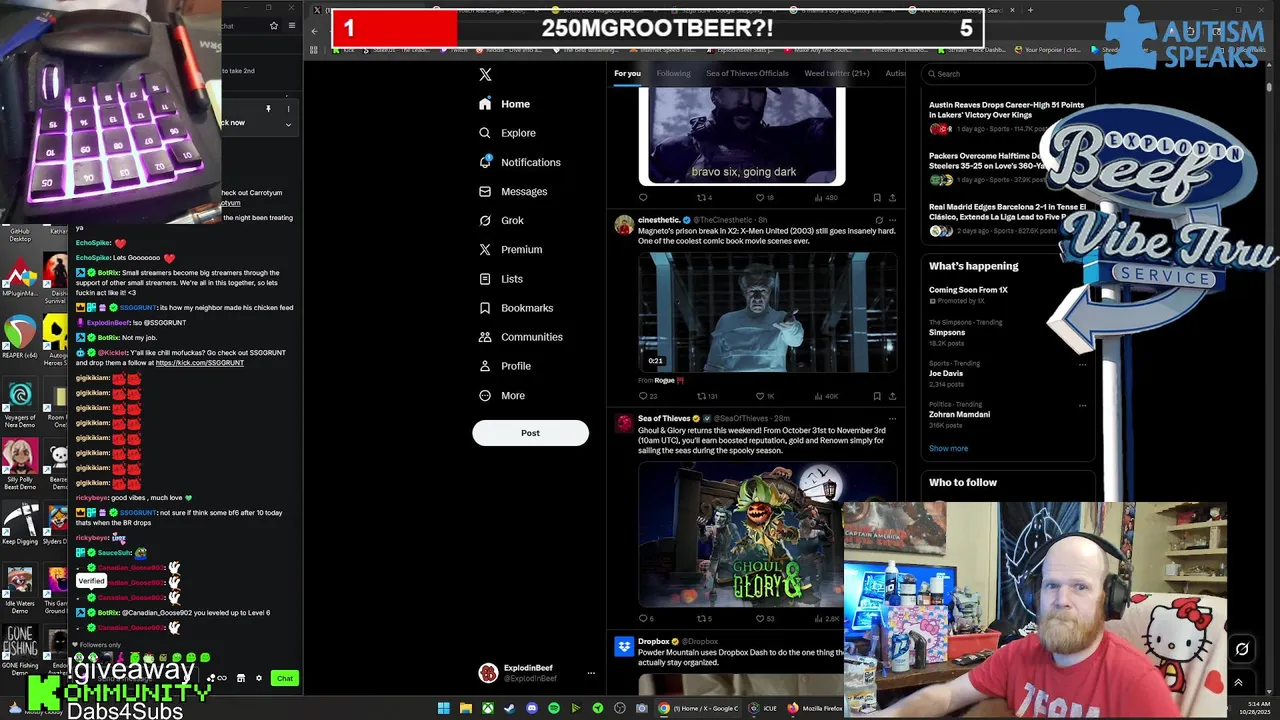Go to Home in X sidebar
The height and width of the screenshot is (720, 1280).
point(505,104)
